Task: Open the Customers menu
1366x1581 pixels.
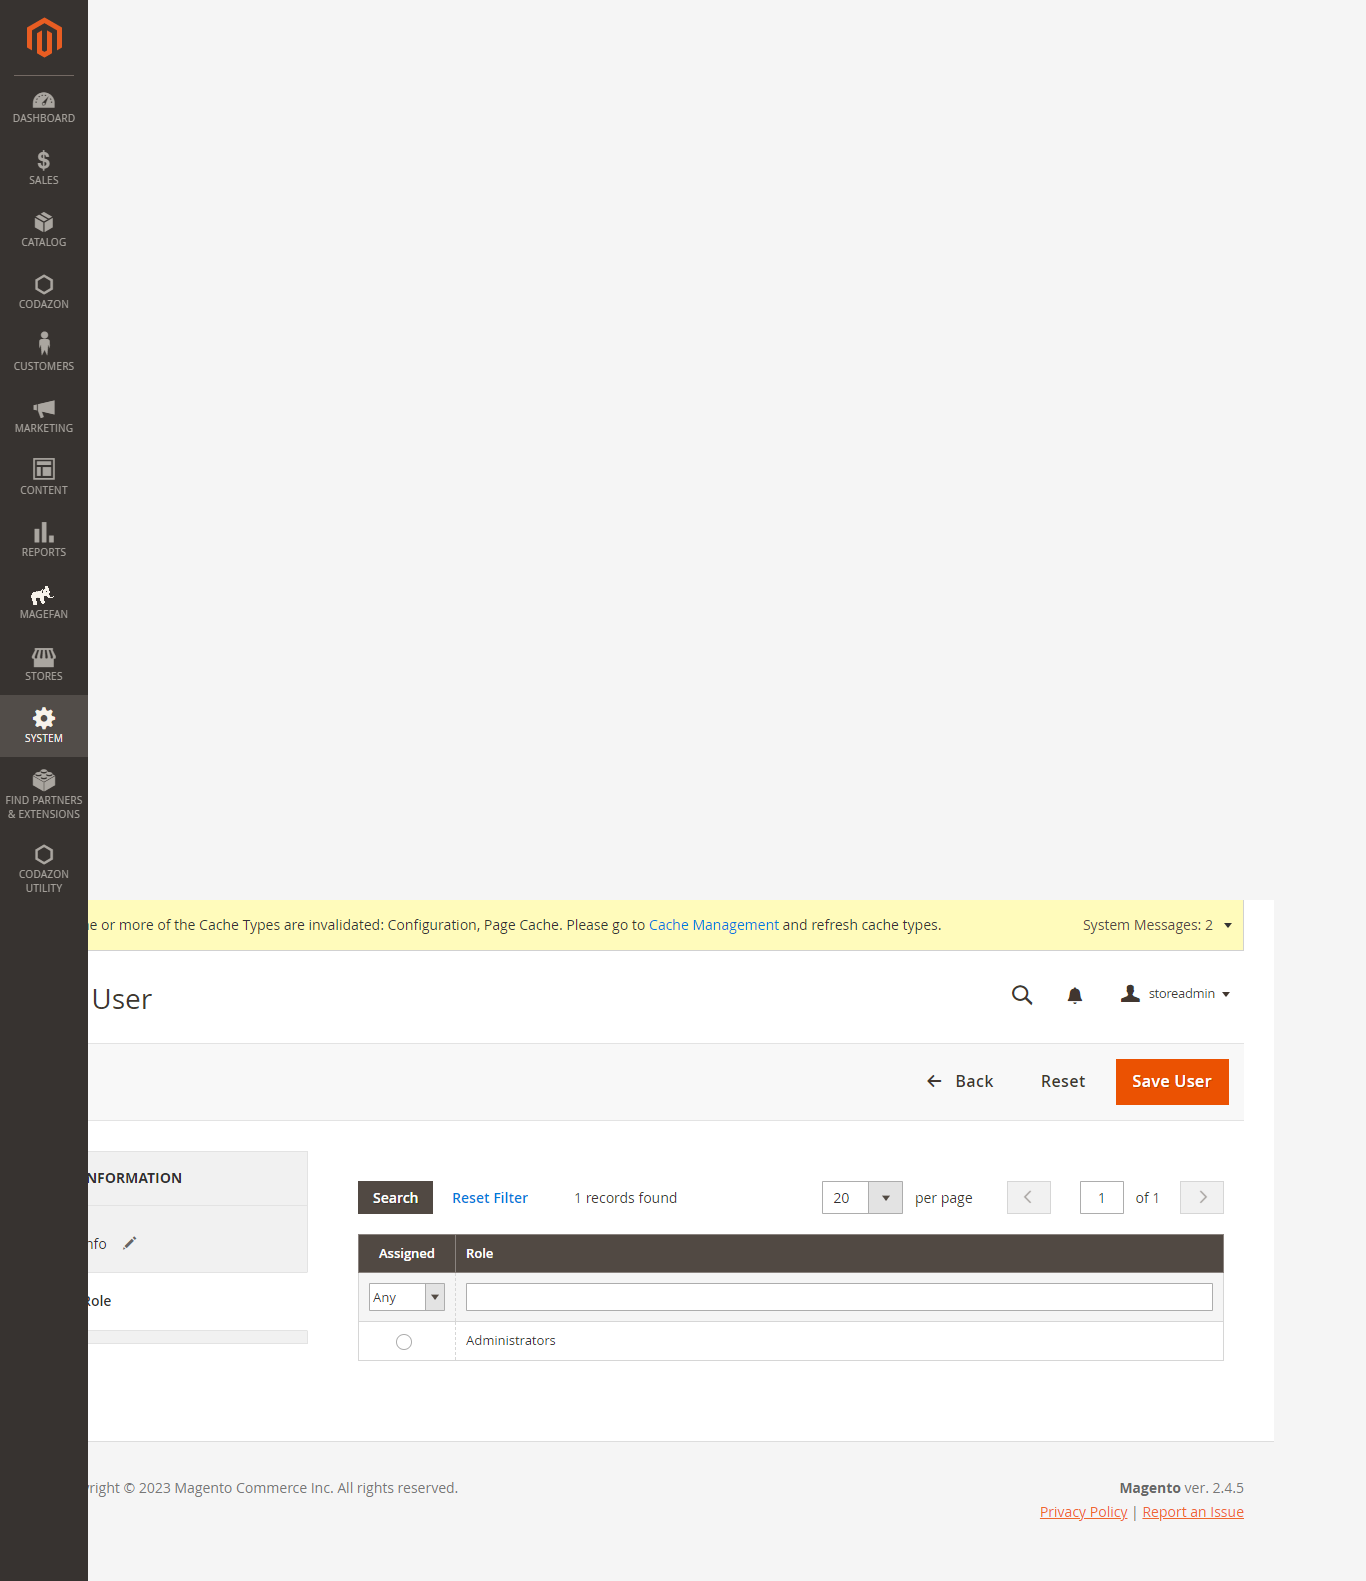Action: coord(44,354)
